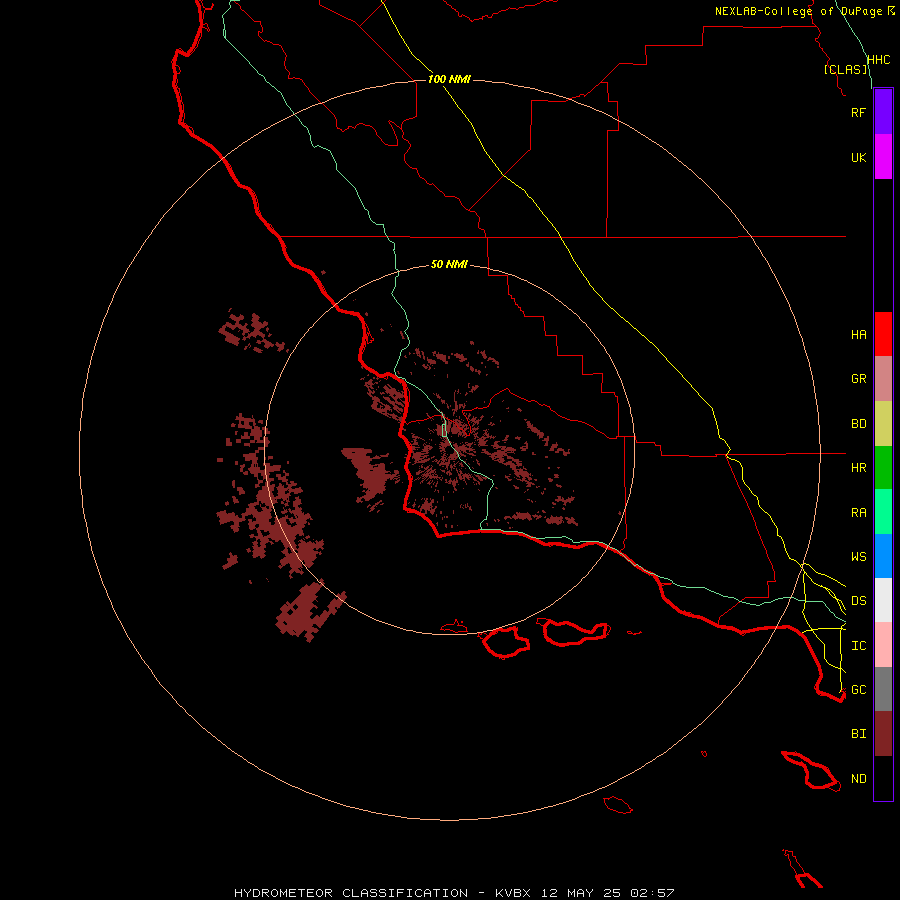Click the purple RF color swatch

(883, 112)
